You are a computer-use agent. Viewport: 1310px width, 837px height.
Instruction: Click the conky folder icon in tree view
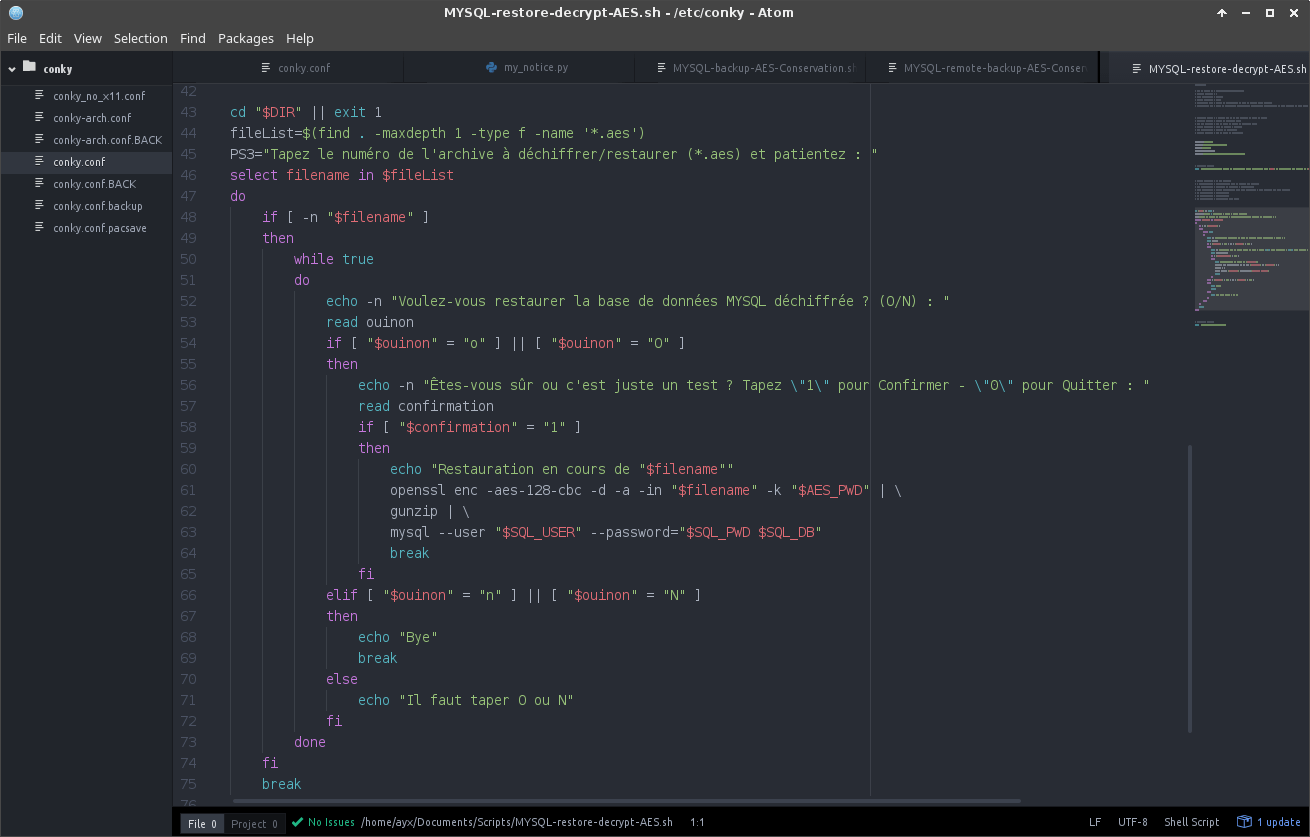click(29, 68)
